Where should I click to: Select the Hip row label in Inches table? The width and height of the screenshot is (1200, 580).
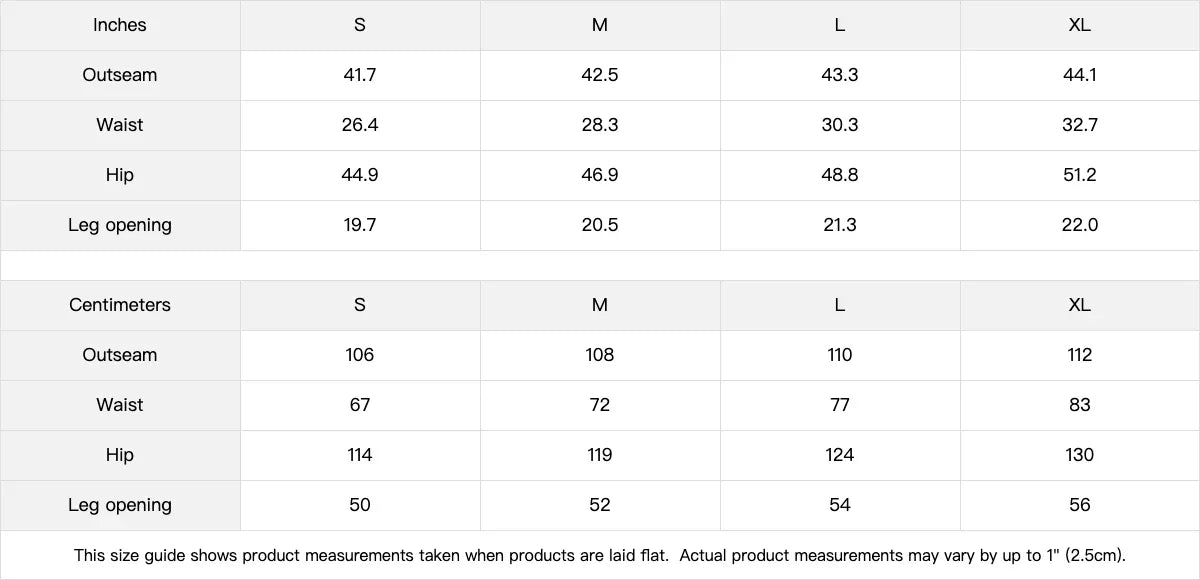pos(120,175)
